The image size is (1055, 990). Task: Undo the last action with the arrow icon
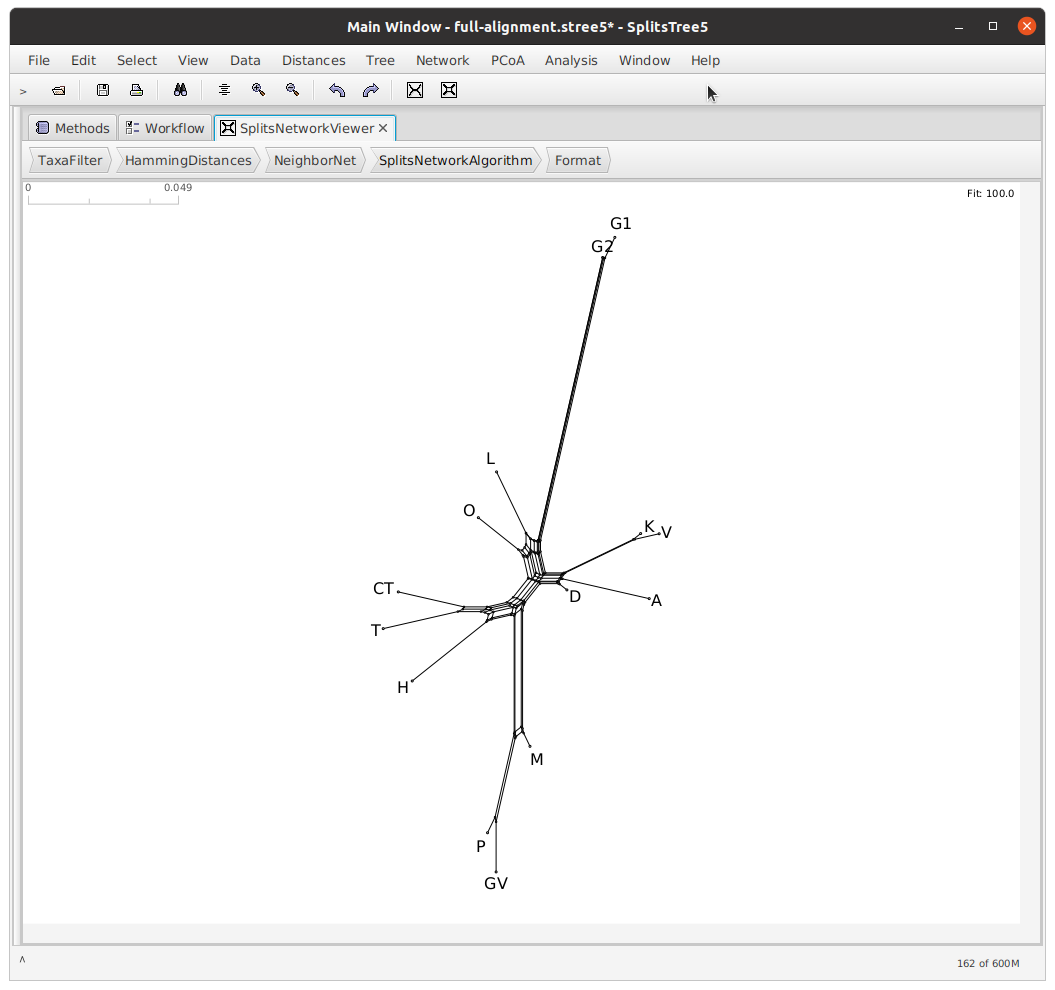pos(337,90)
